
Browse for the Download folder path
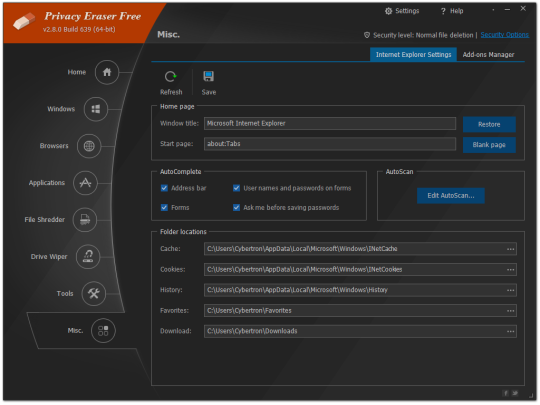510,331
